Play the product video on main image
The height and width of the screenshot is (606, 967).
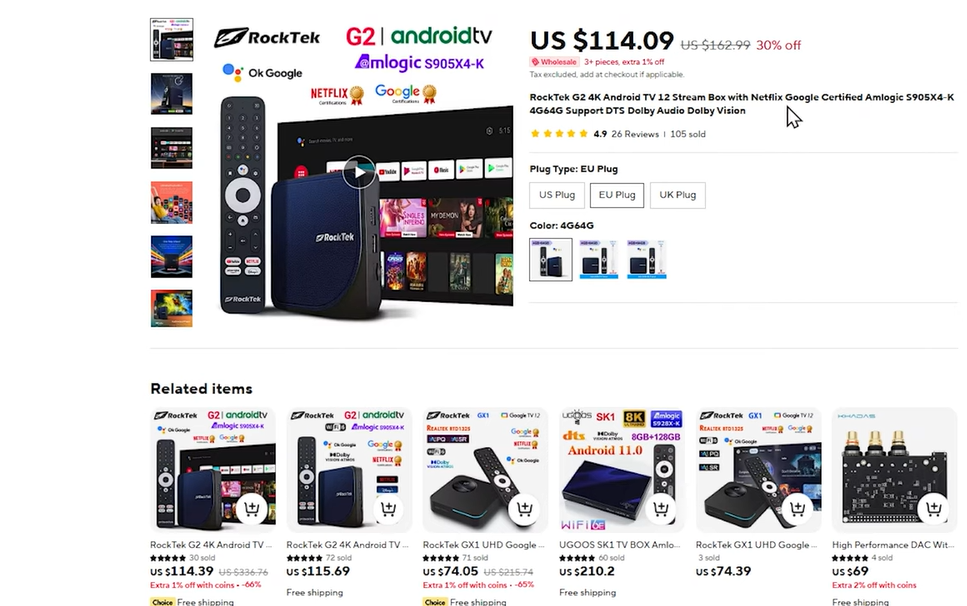(x=359, y=173)
